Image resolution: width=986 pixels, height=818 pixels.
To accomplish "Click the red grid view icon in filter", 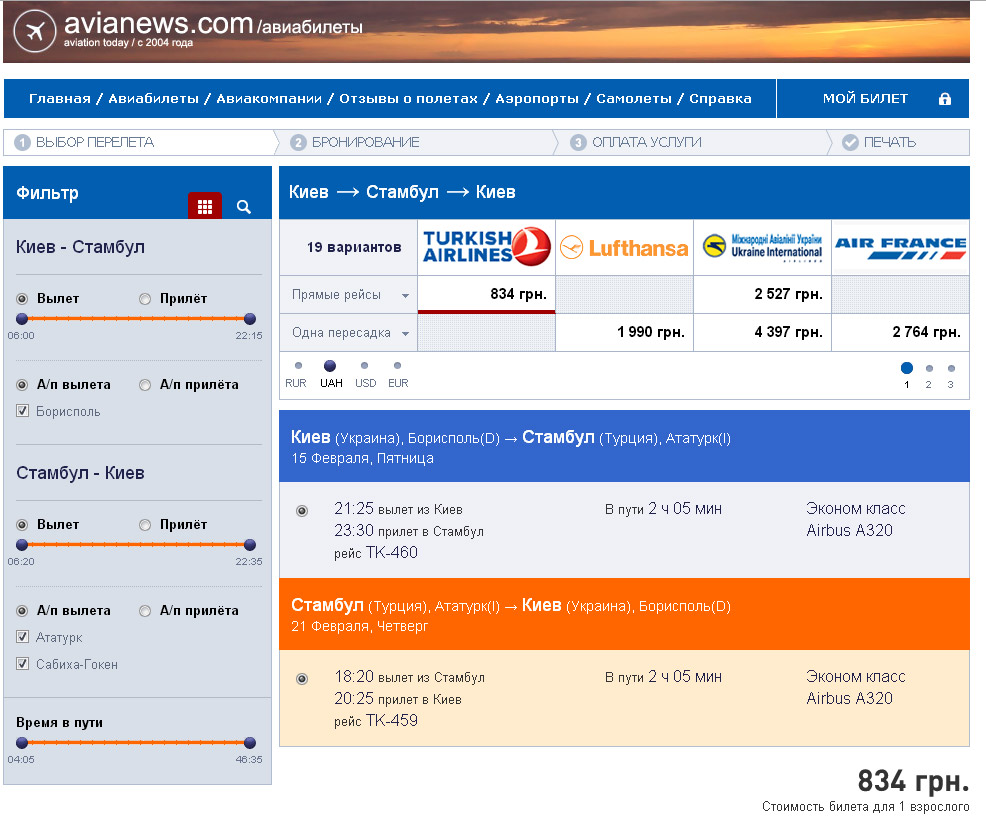I will (205, 207).
